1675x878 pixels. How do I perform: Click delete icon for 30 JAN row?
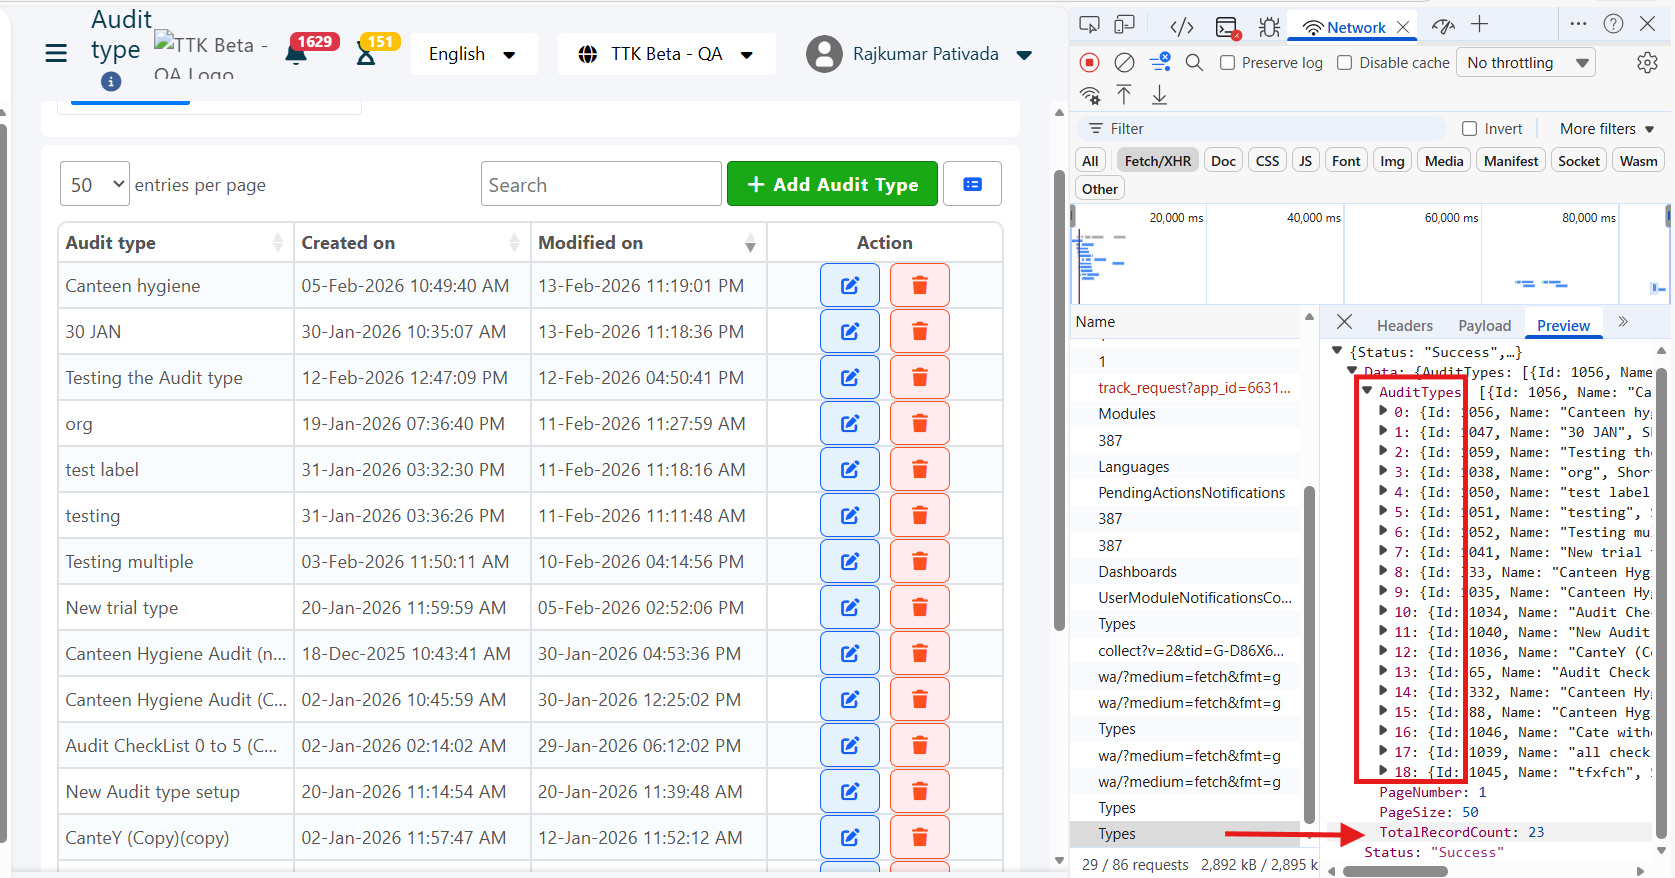click(919, 332)
